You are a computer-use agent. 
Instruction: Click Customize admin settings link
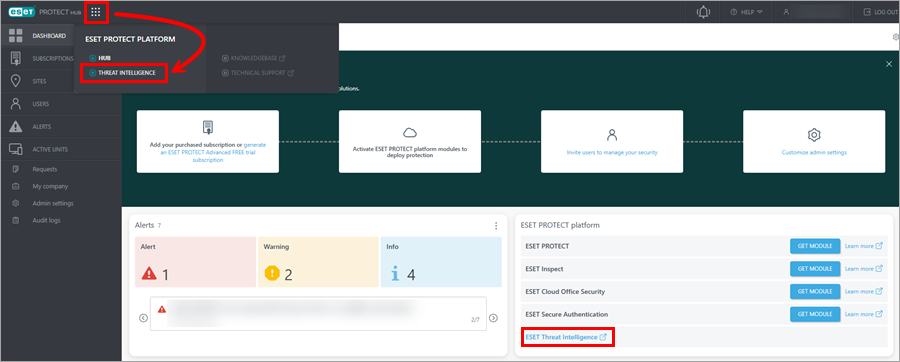pos(814,153)
